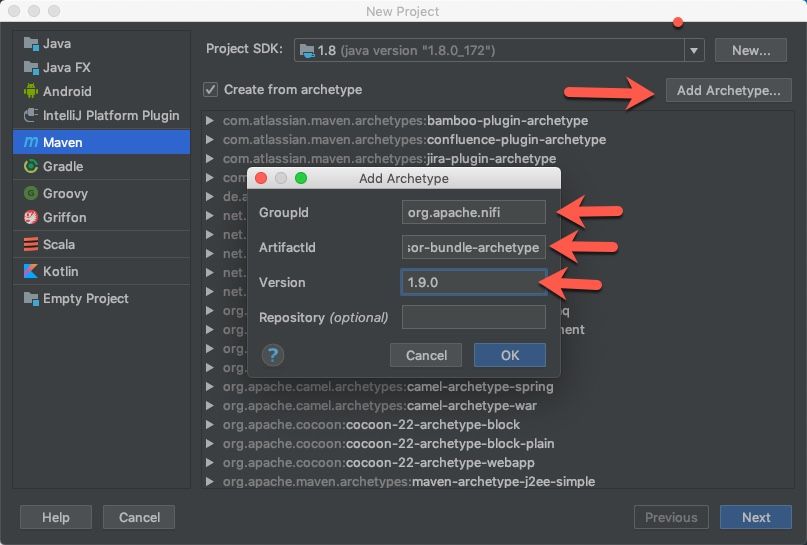Select the Kotlin icon
Viewport: 807px width, 545px height.
click(31, 271)
